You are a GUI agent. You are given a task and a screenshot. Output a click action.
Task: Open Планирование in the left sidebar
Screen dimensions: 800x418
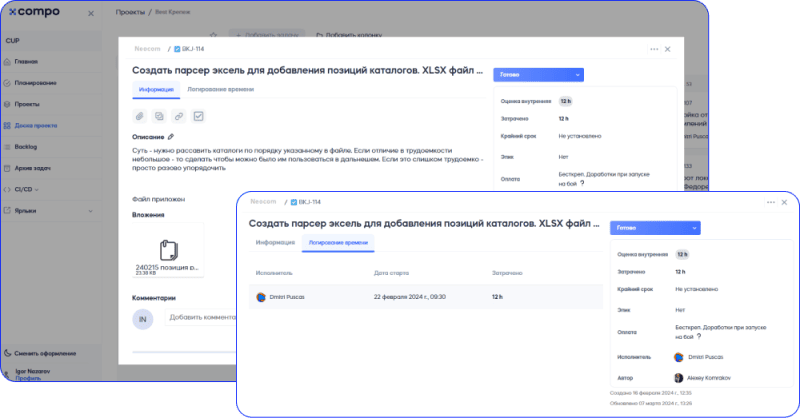pyautogui.click(x=35, y=83)
